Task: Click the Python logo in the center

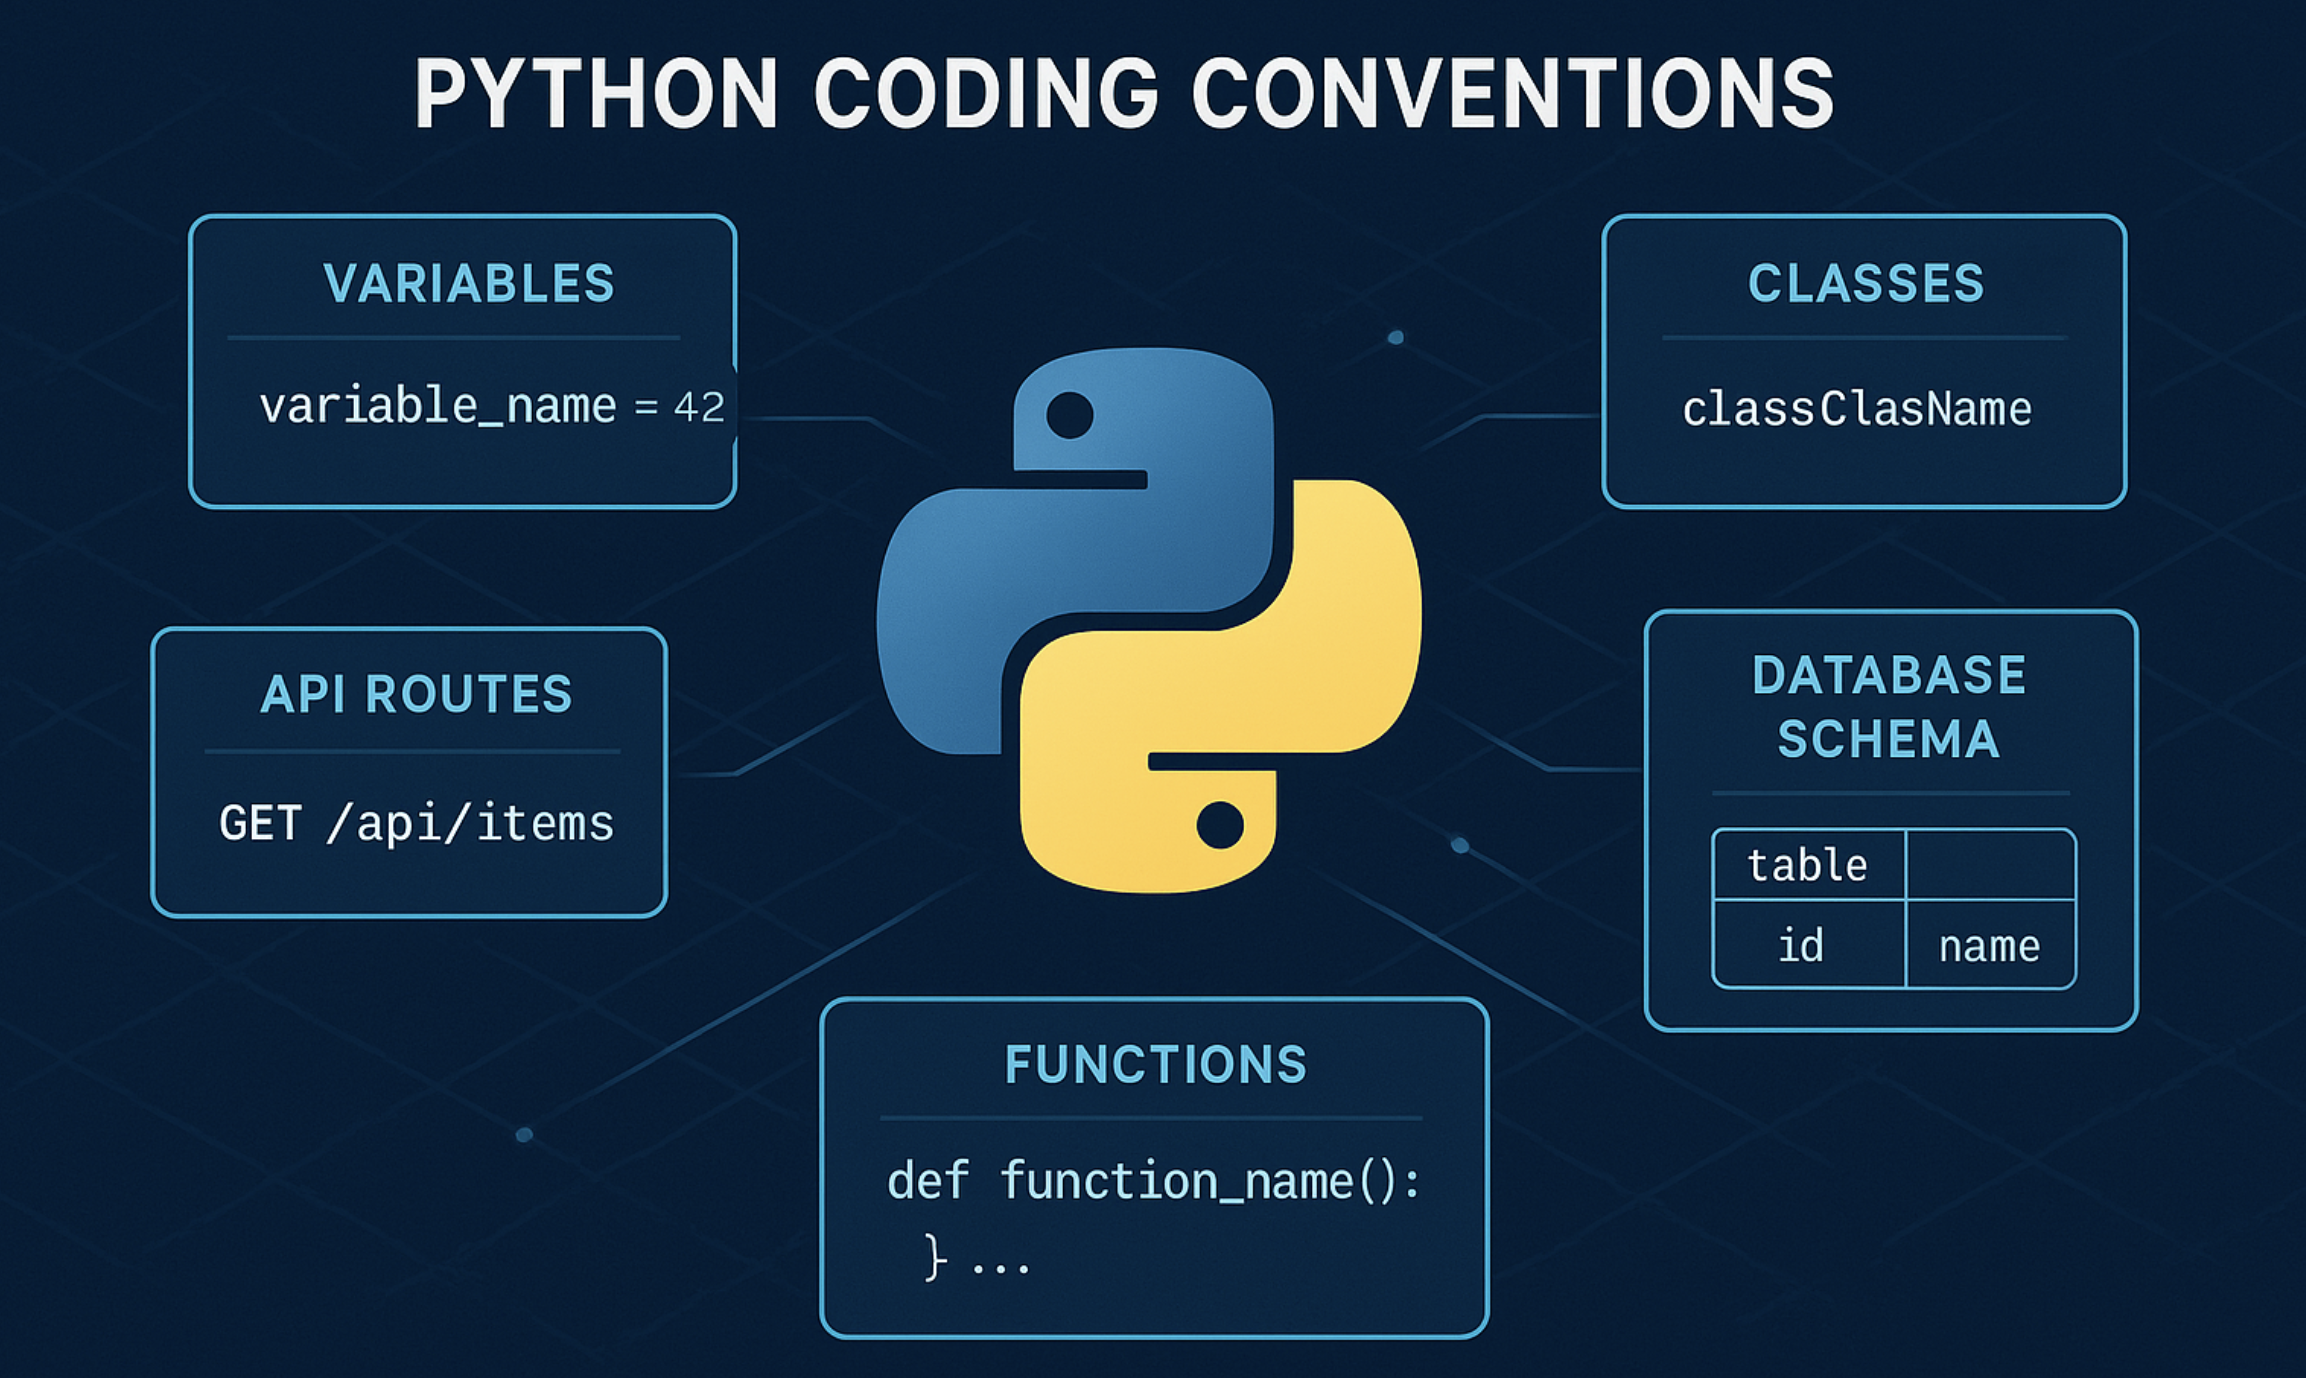Action: click(1149, 620)
